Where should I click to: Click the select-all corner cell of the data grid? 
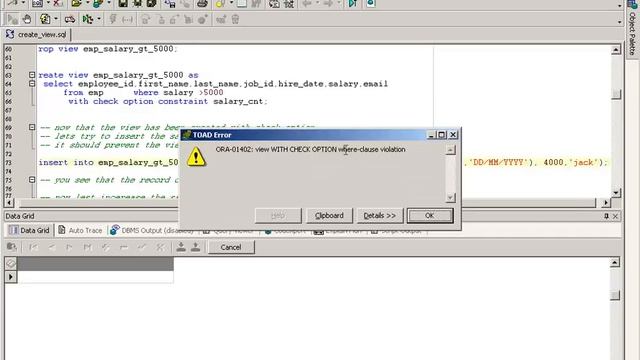tap(11, 264)
